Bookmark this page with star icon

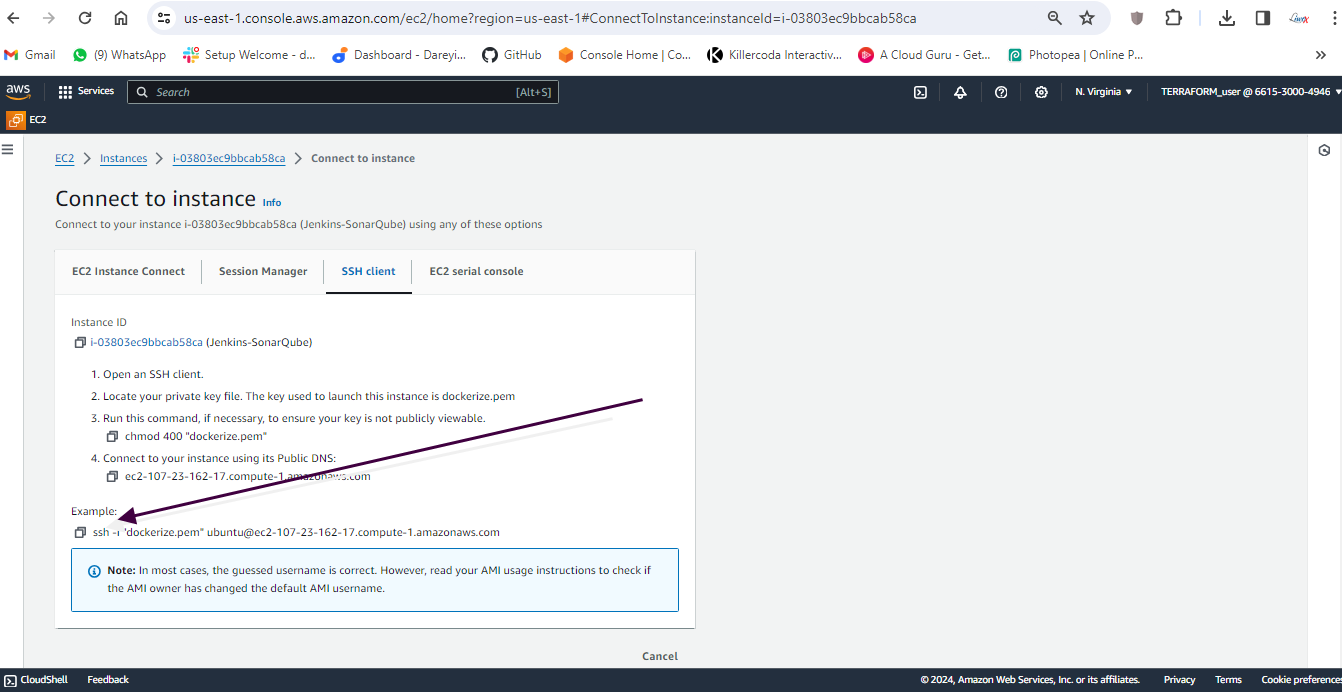(x=1087, y=18)
